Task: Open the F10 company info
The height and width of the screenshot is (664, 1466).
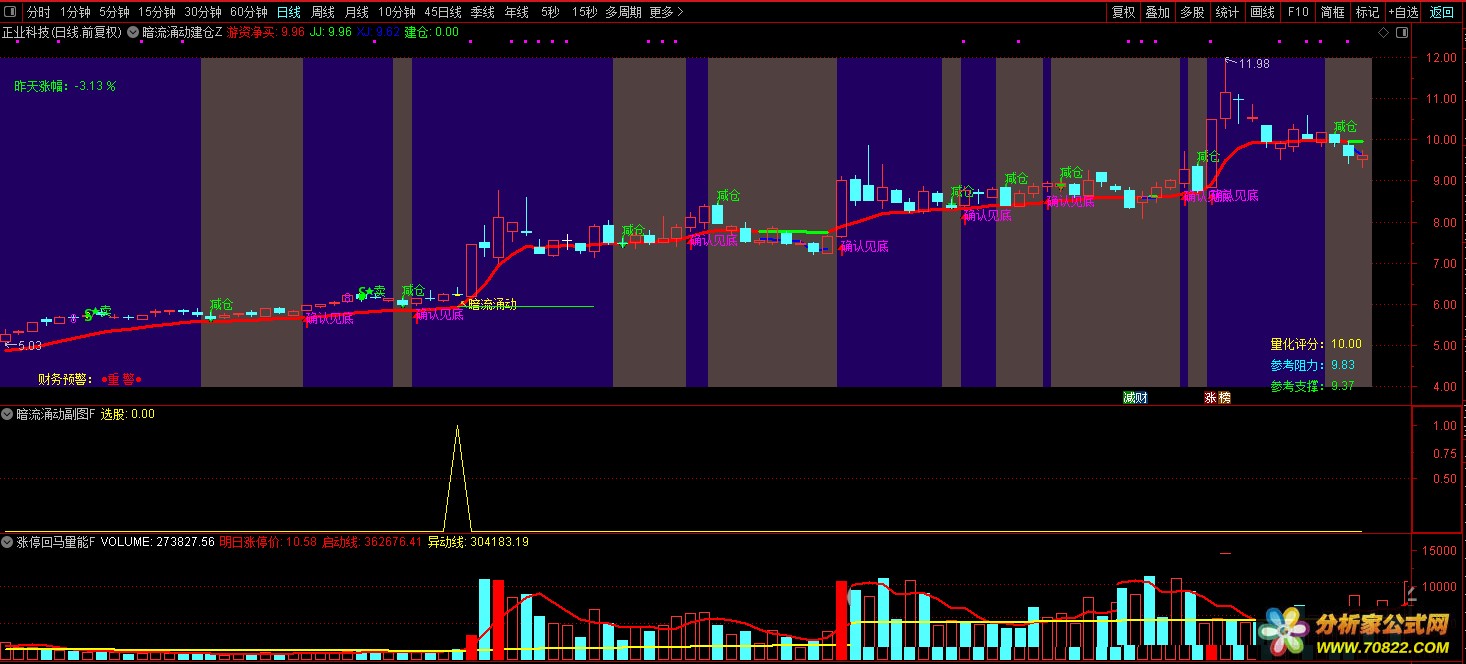Action: [x=1298, y=12]
